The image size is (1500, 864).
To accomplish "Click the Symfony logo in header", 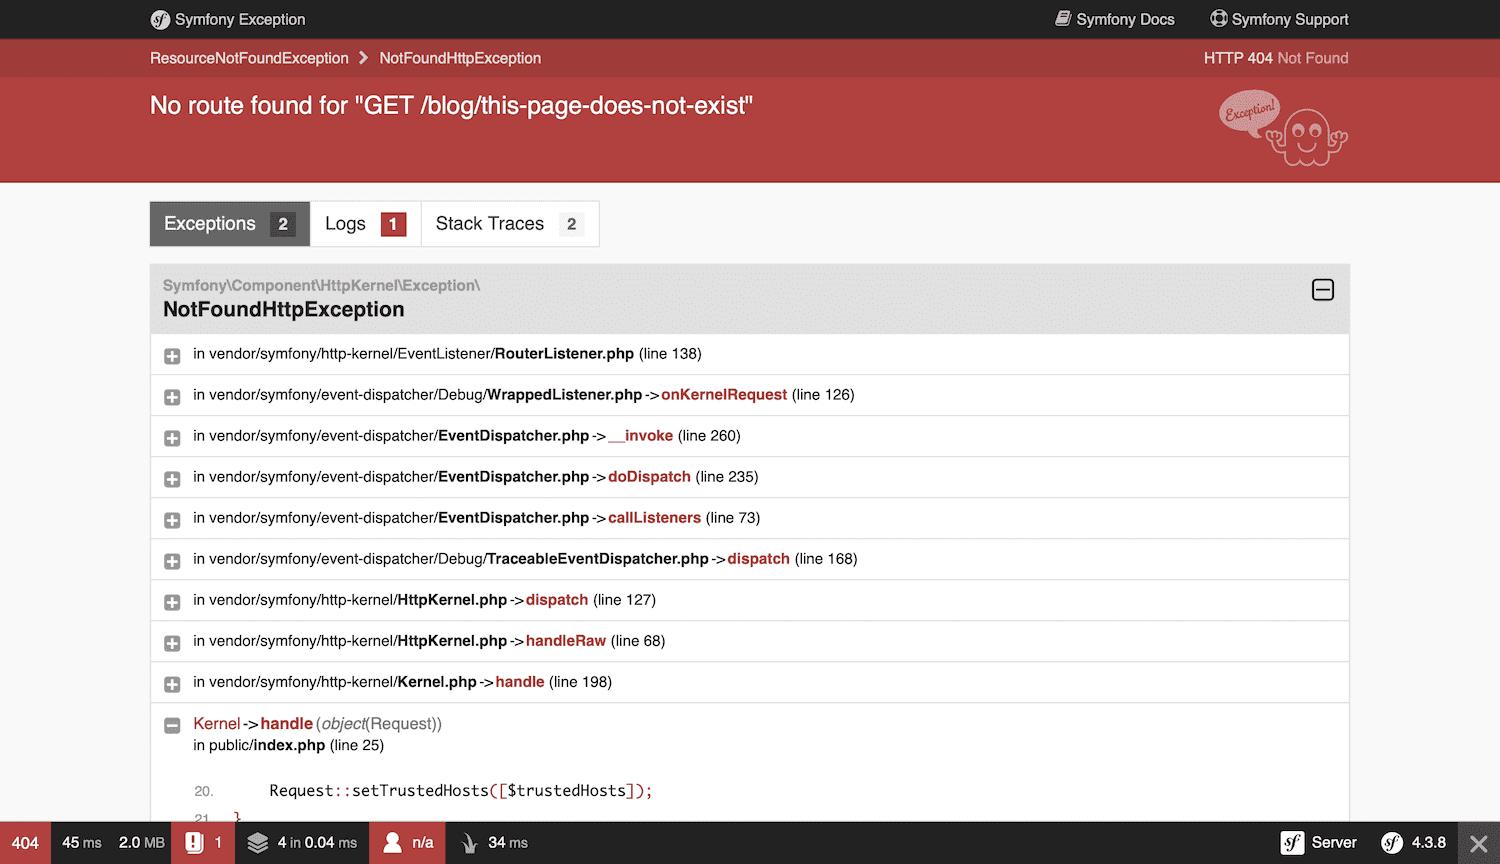I will [160, 19].
